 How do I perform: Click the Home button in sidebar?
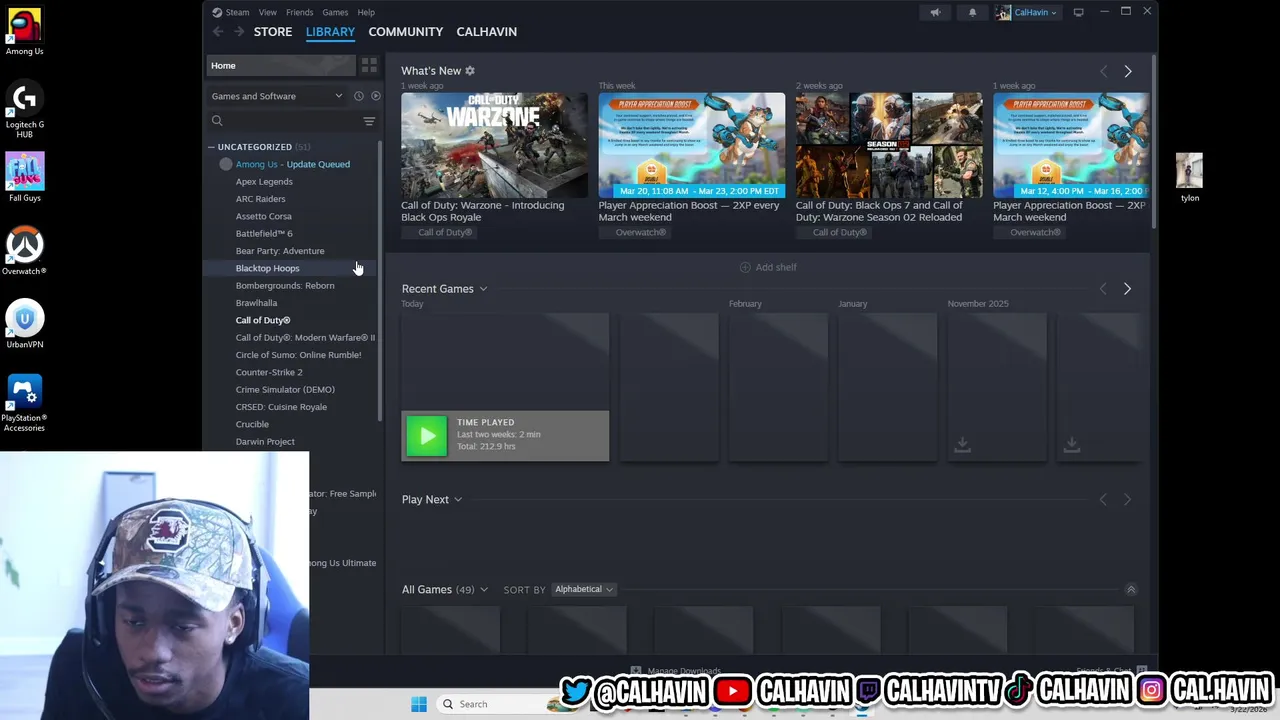point(280,66)
